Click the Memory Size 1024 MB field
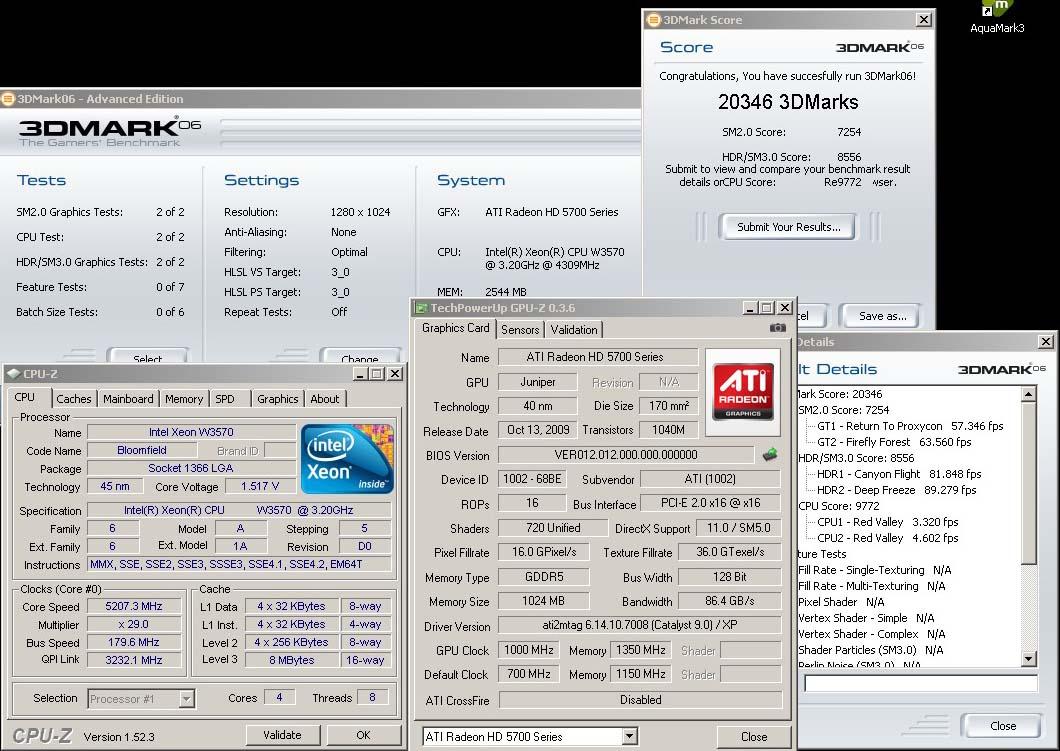The image size is (1060, 751). pos(544,601)
